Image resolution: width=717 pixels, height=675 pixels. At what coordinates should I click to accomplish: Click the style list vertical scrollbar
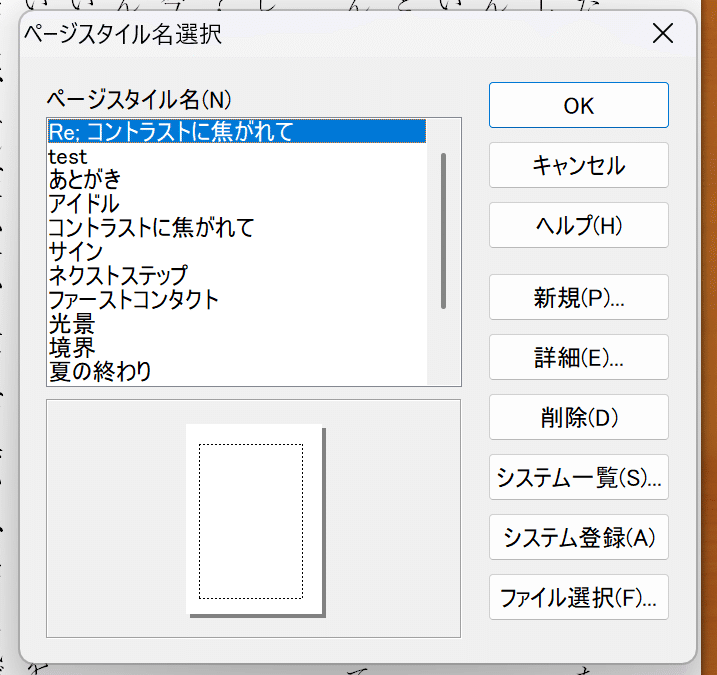(x=443, y=231)
